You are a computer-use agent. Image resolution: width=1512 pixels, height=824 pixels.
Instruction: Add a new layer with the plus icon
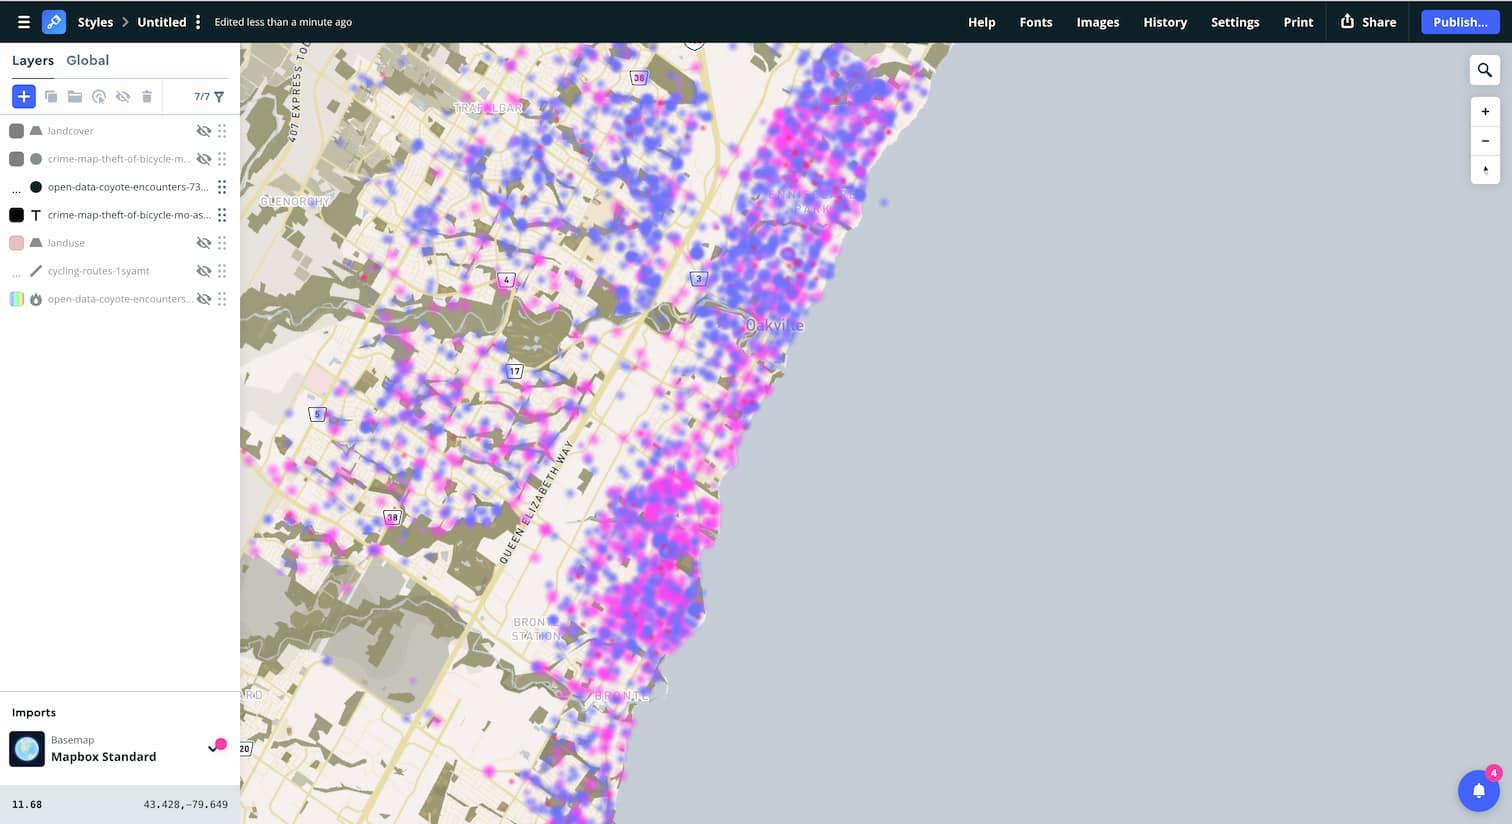[x=24, y=96]
